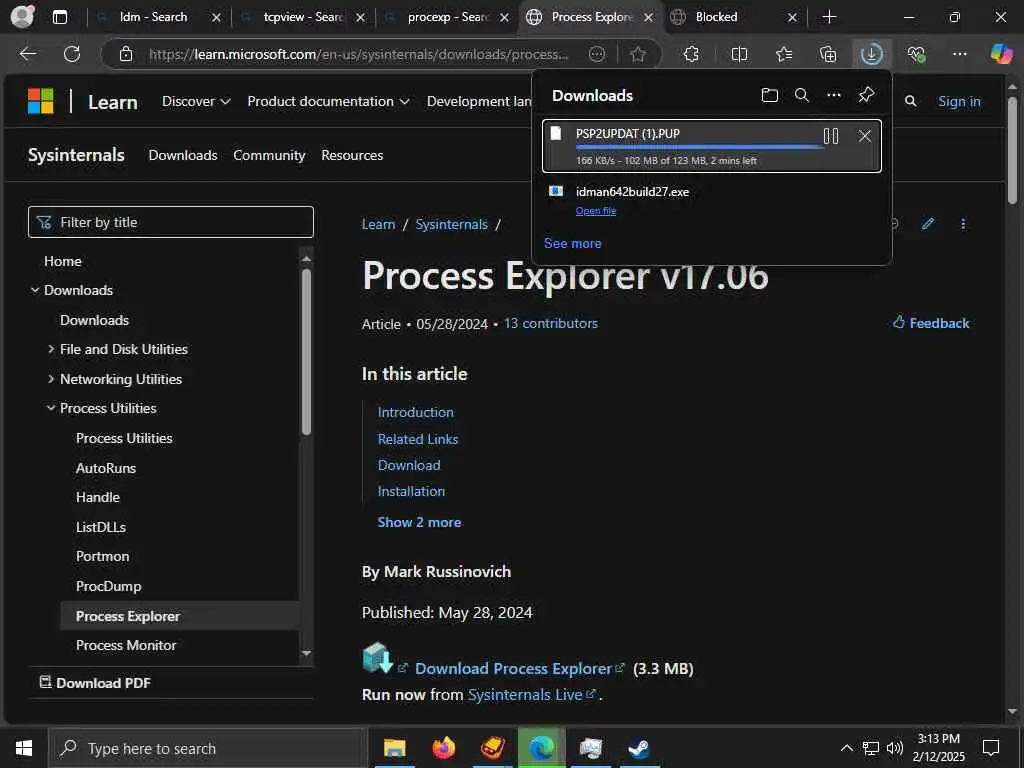The image size is (1024, 768).
Task: Open Firefox from the taskbar
Action: (443, 748)
